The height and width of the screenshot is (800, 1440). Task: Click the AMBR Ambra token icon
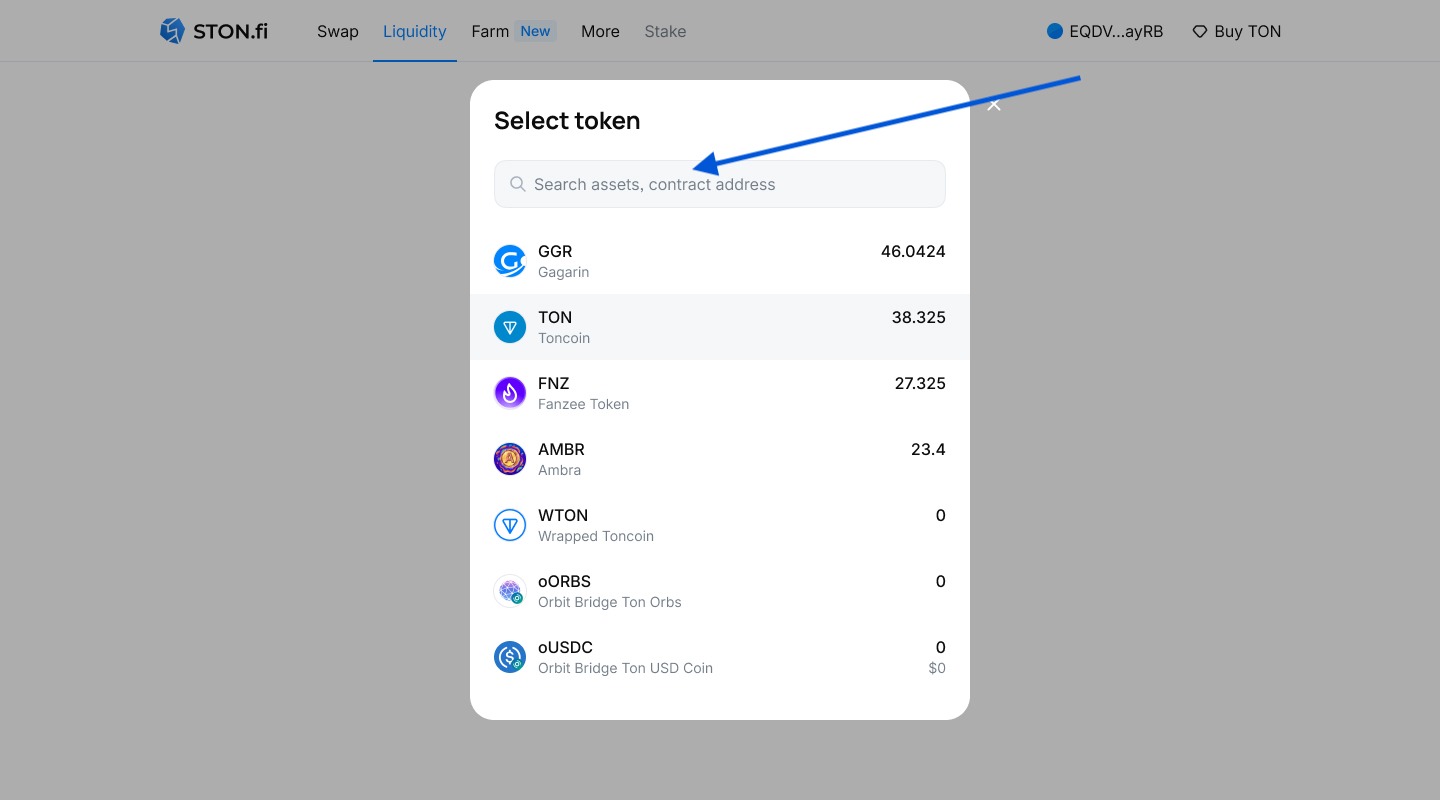[x=510, y=459]
